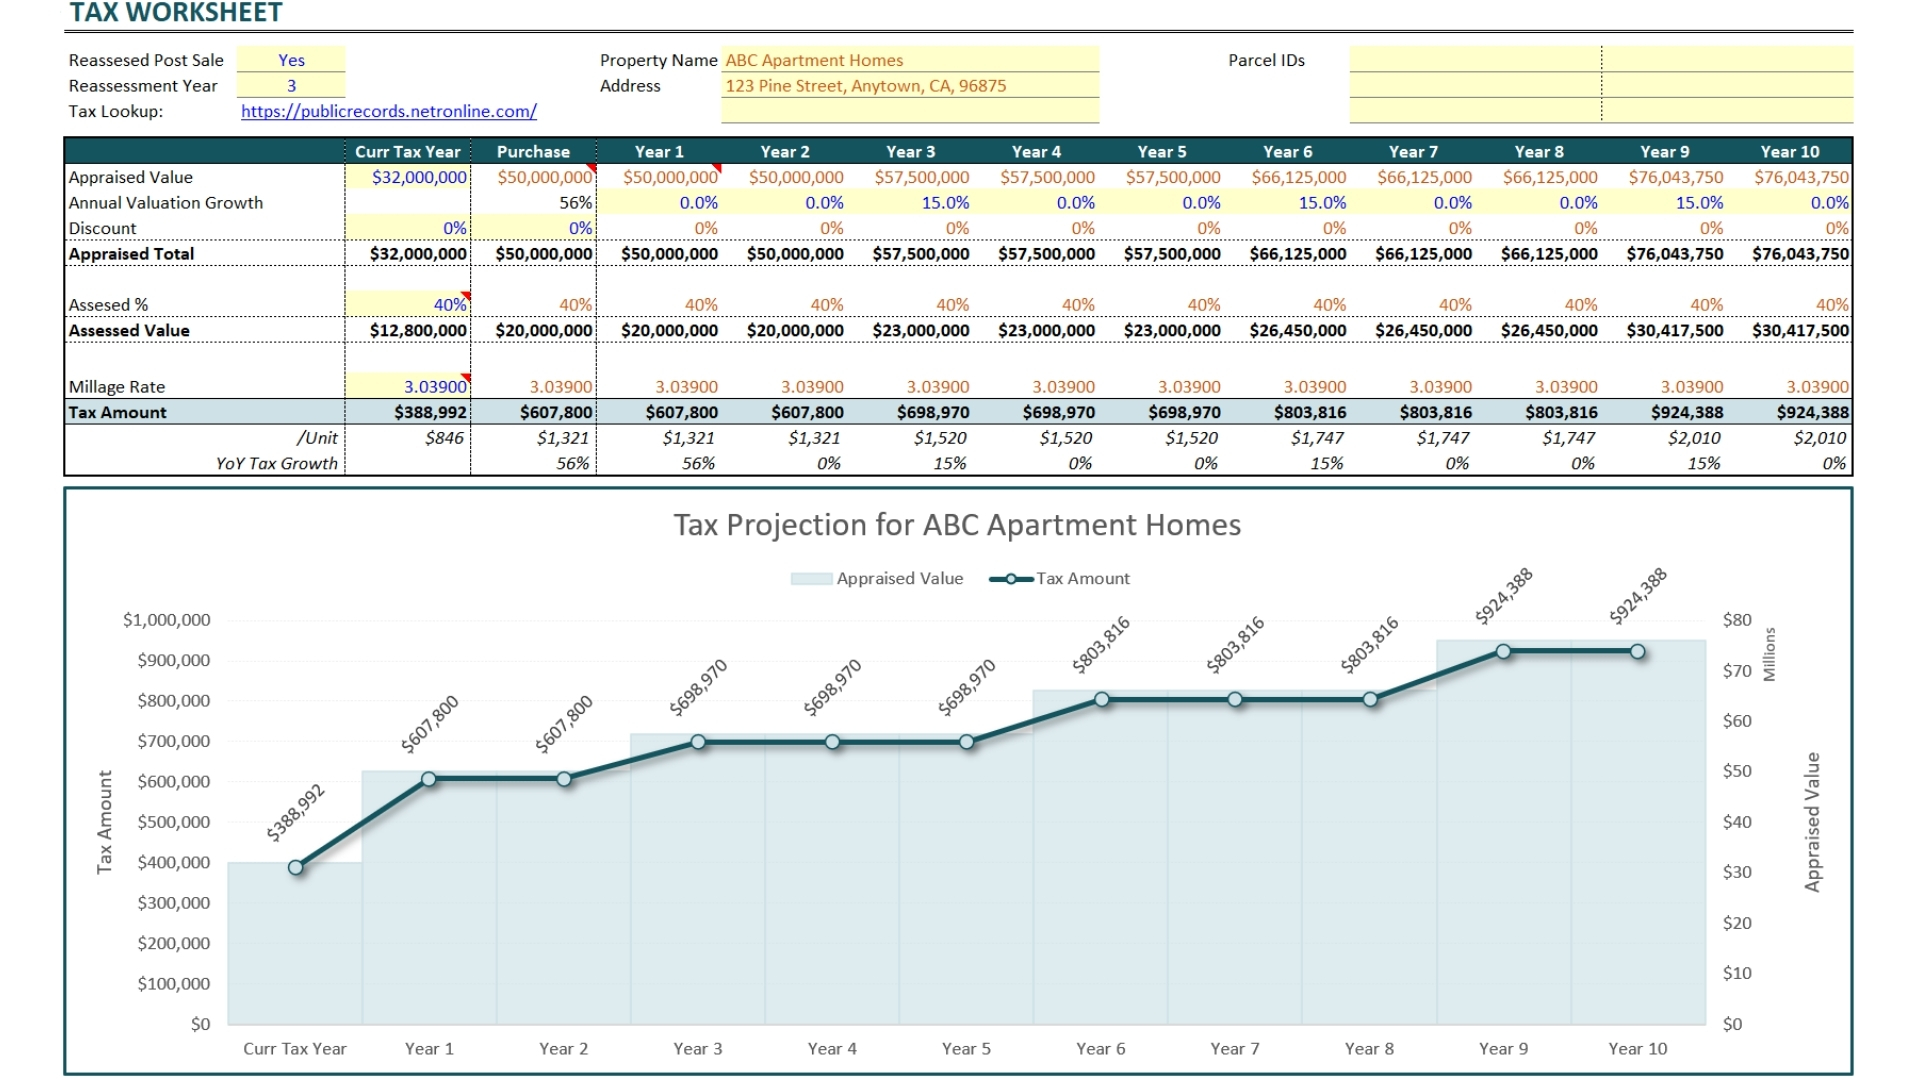The image size is (1920, 1080).
Task: Select the Year 9 data point marker
Action: pos(1503,652)
